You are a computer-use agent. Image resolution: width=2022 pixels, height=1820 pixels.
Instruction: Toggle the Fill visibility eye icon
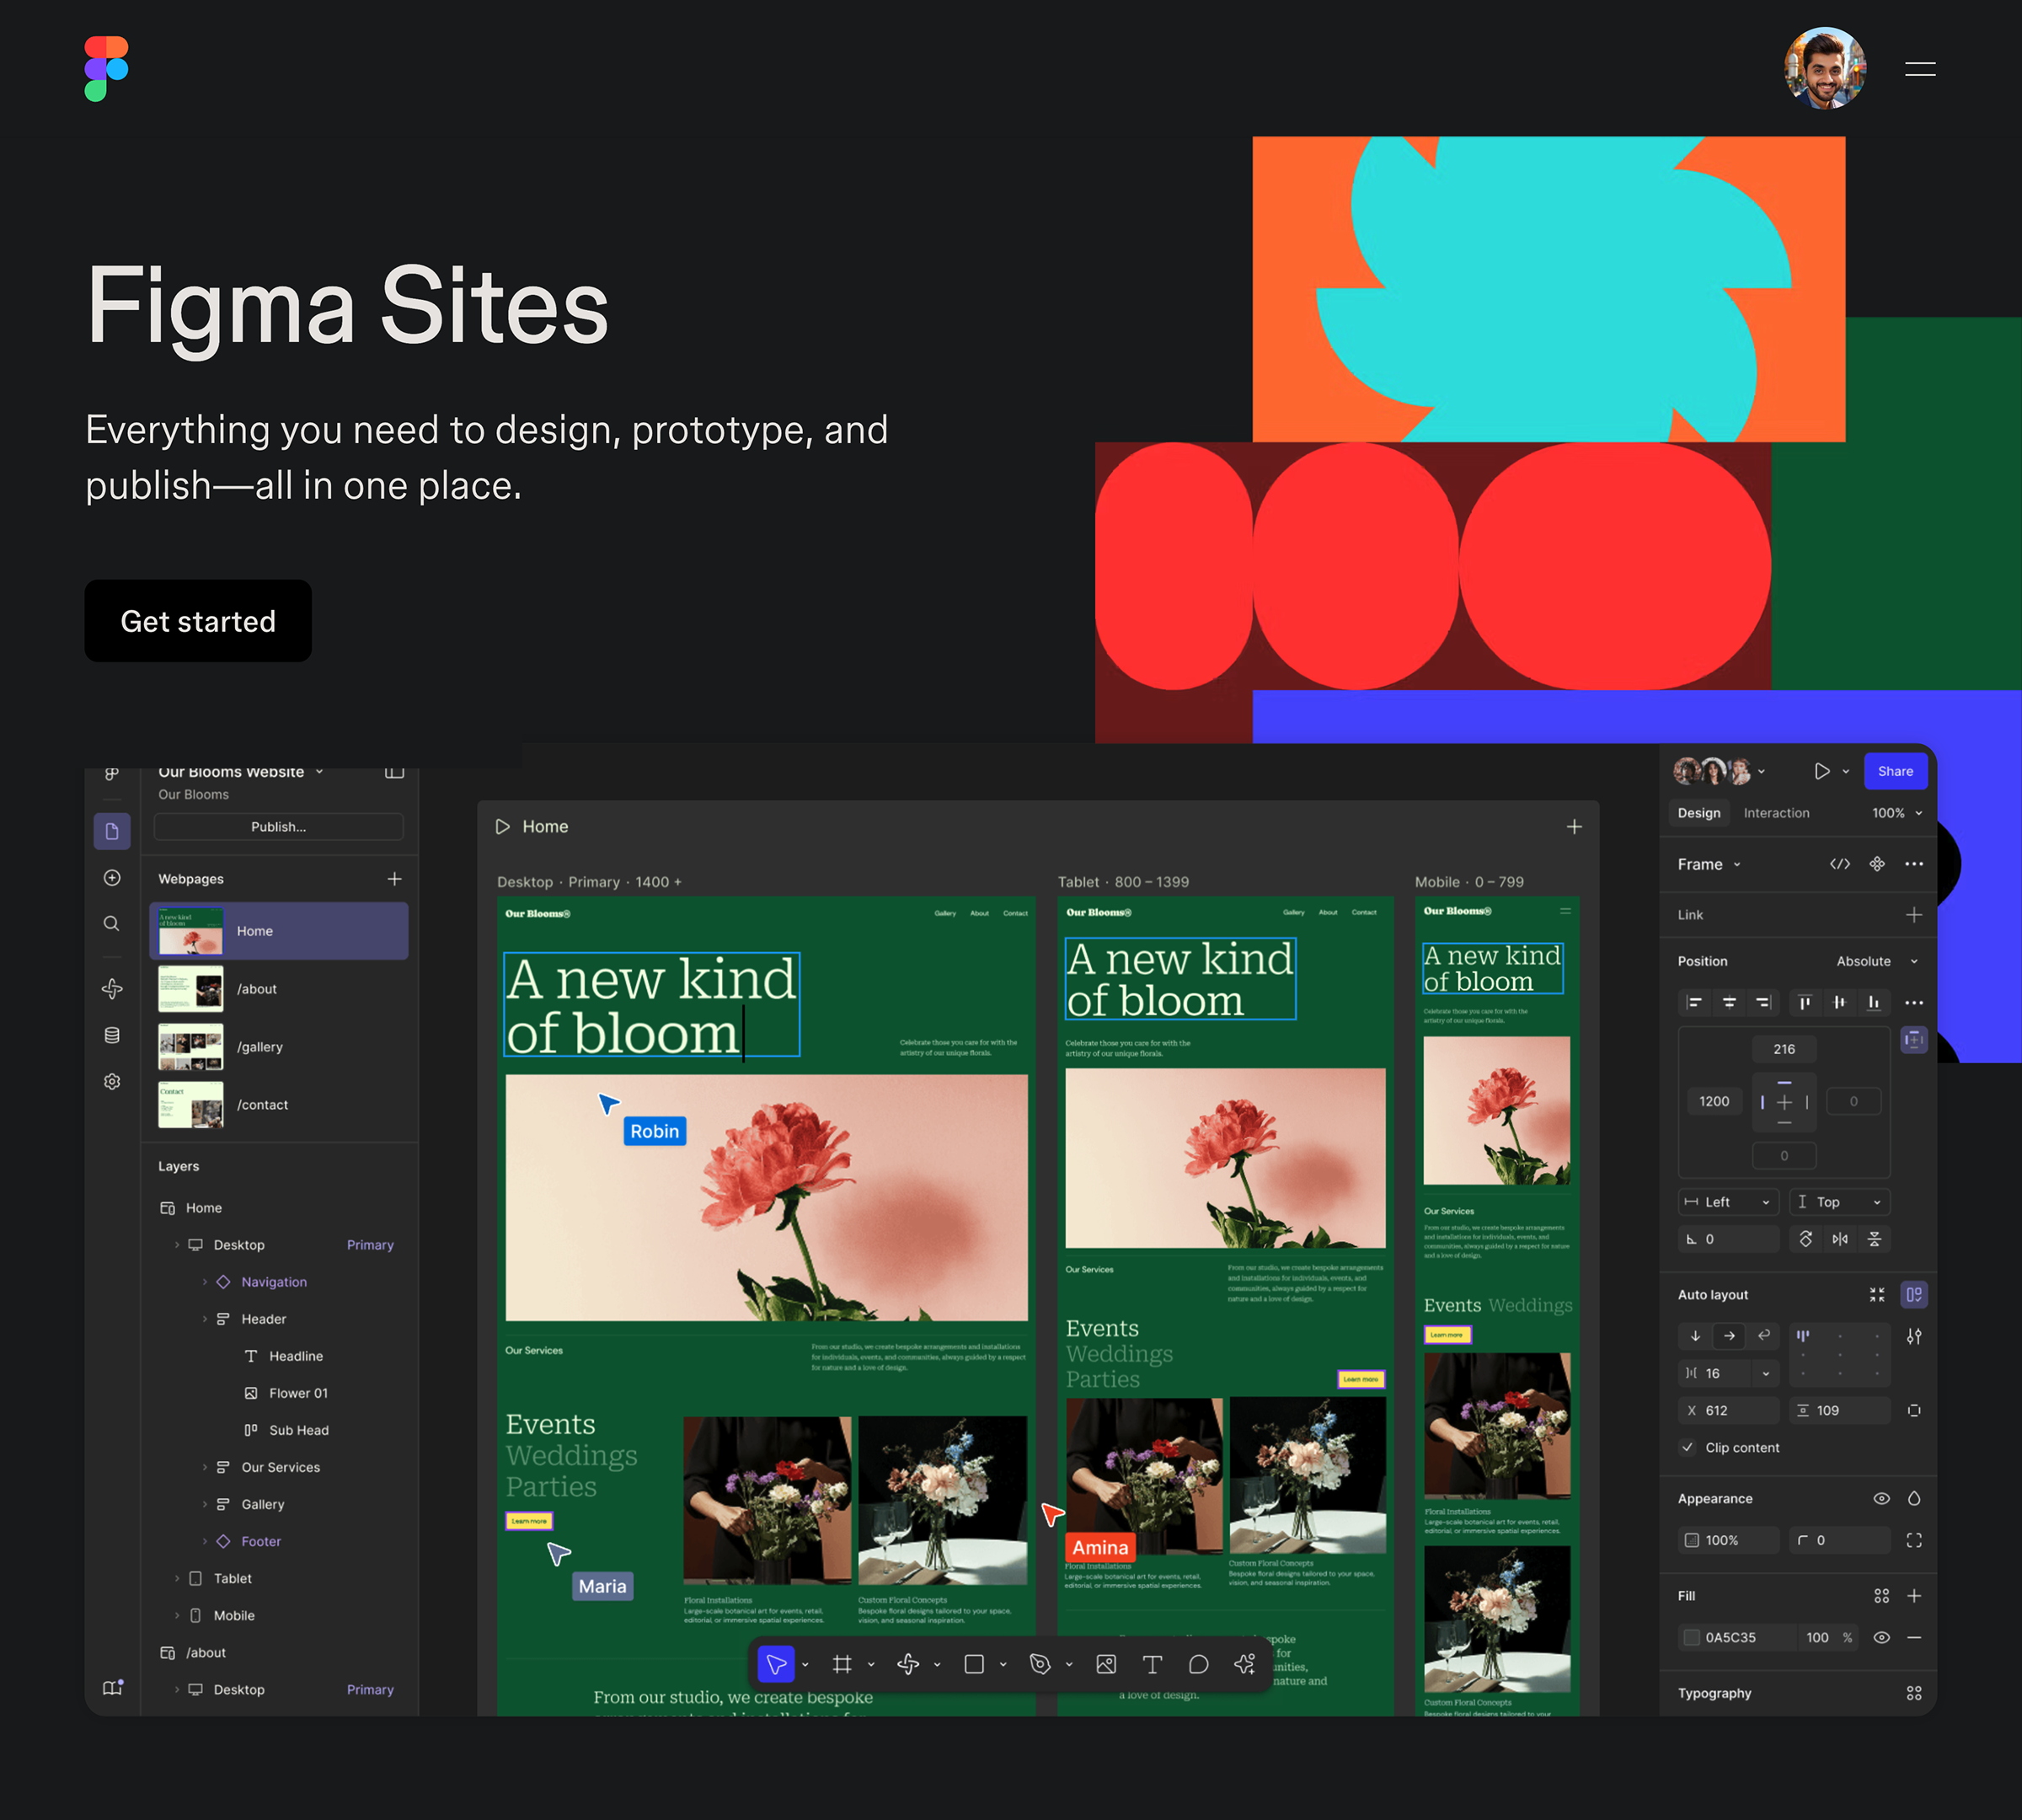coord(1881,1637)
